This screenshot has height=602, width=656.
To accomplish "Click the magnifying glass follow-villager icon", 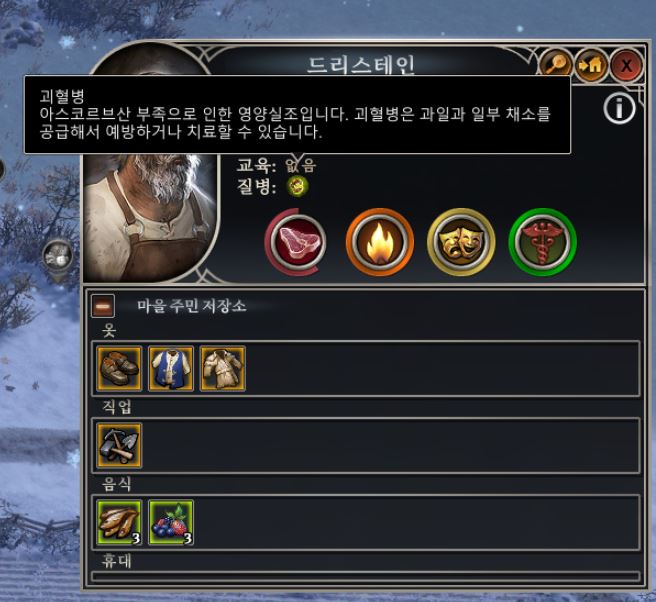I will pos(556,65).
